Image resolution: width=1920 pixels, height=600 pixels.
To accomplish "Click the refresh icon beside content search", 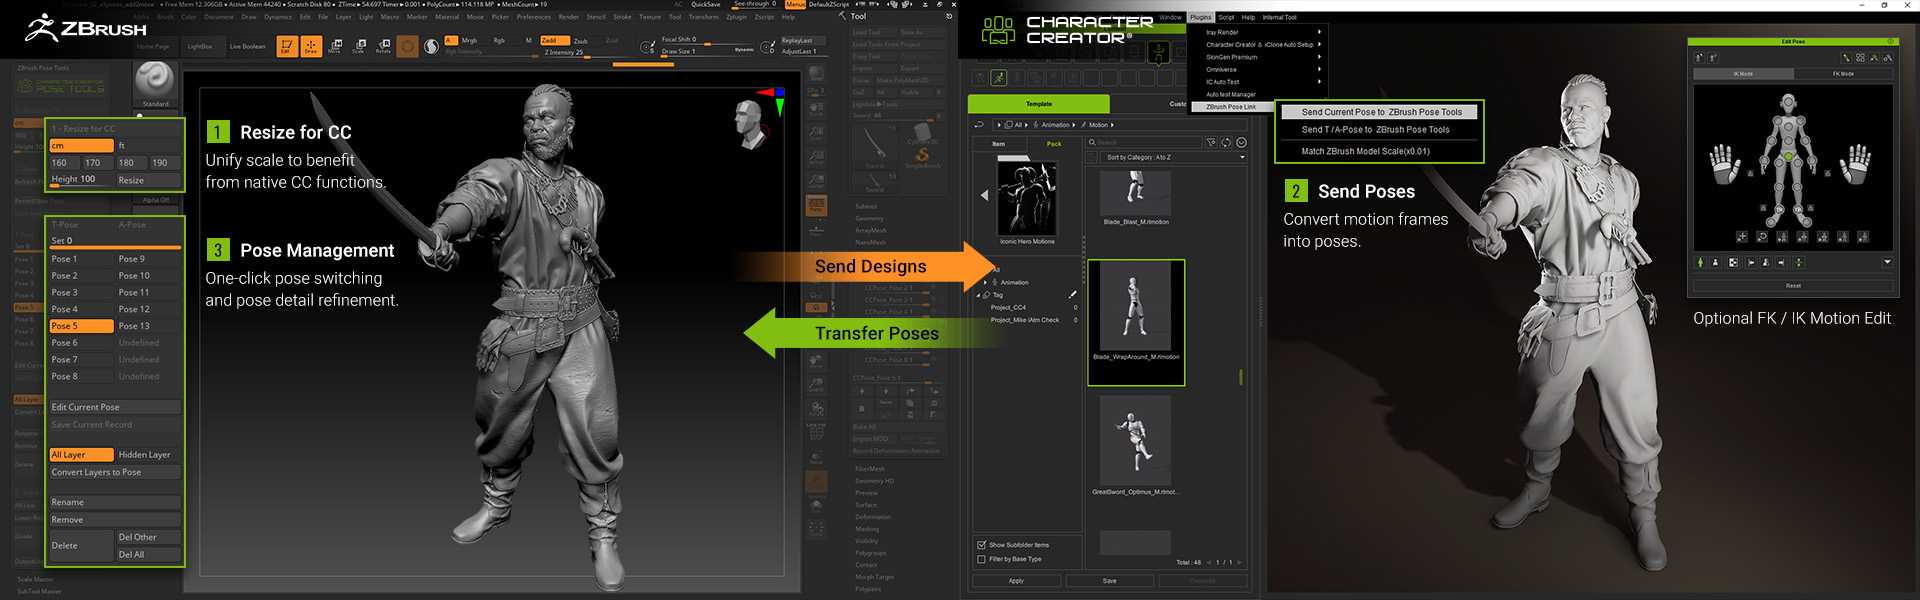I will click(x=1226, y=143).
